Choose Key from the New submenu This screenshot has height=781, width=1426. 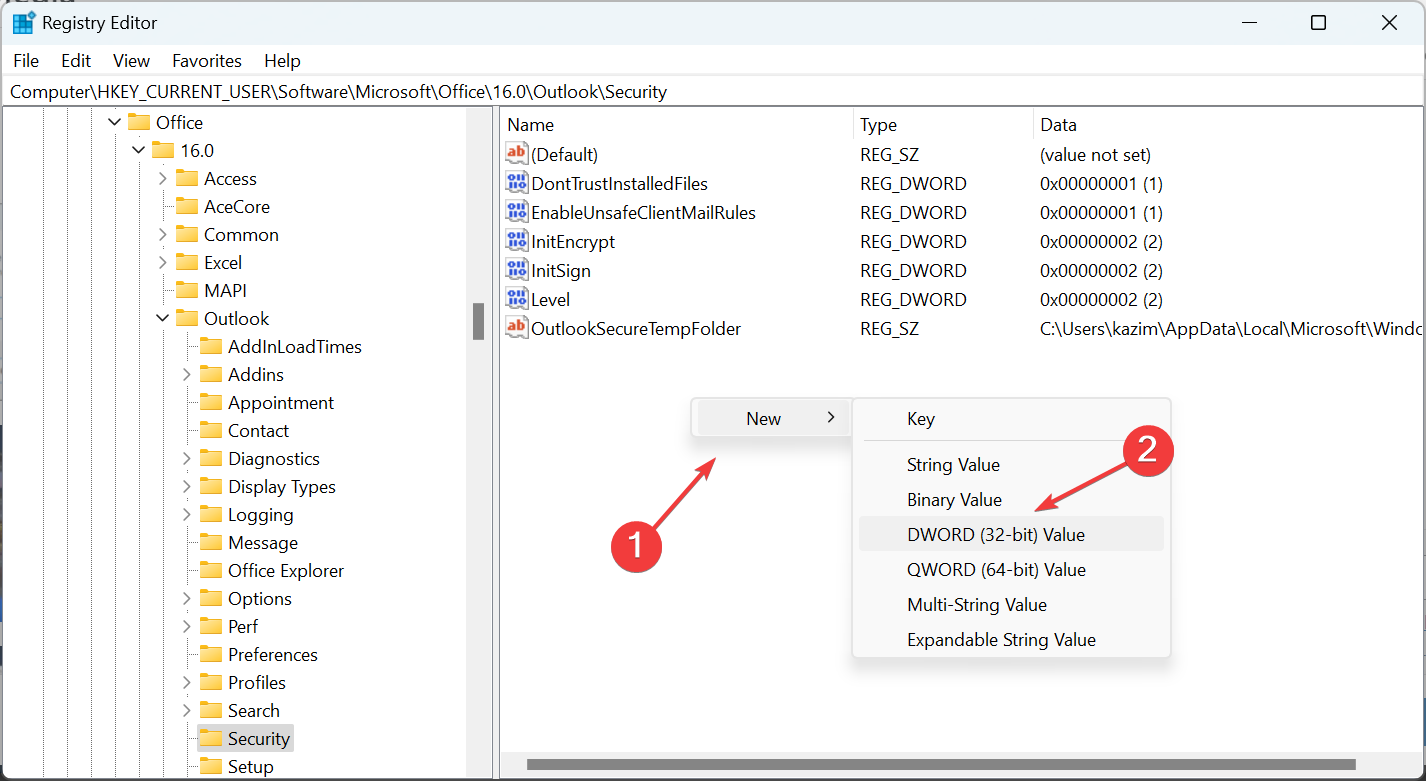1011,419
